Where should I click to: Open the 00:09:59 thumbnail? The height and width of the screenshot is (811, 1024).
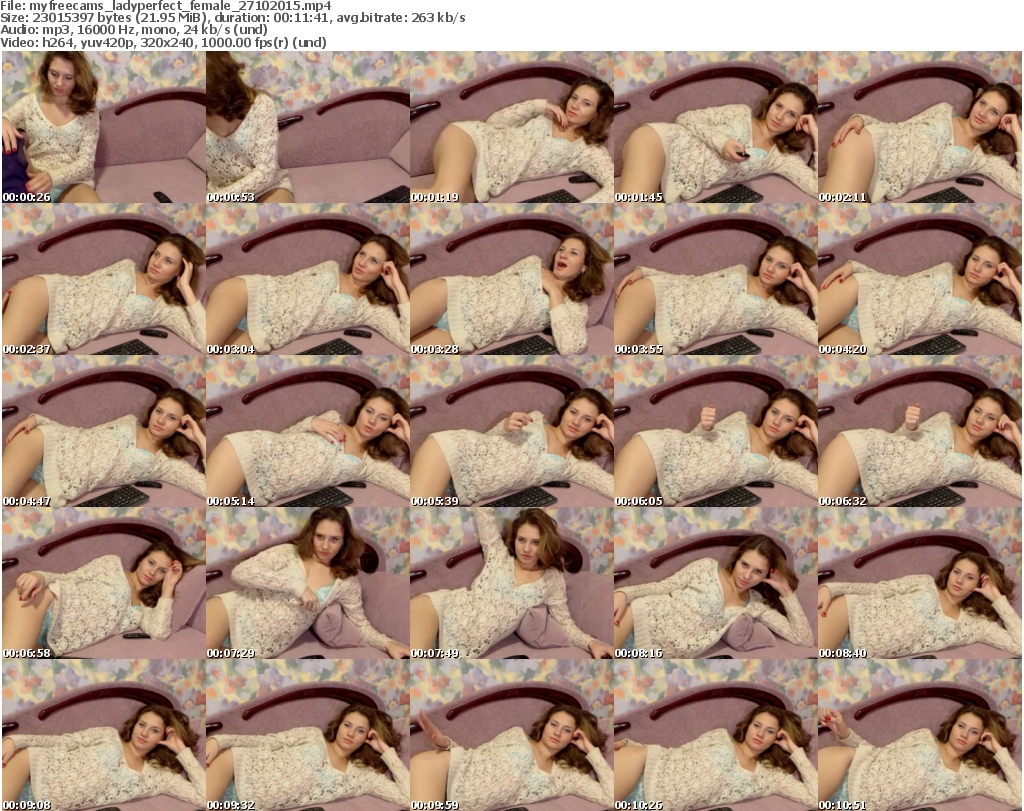coord(511,735)
